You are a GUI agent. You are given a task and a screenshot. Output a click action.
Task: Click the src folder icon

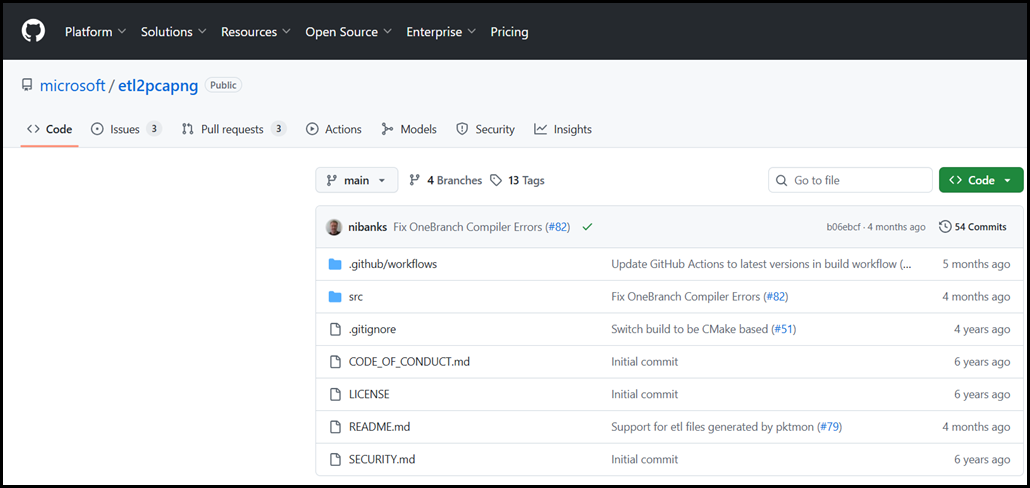[335, 297]
